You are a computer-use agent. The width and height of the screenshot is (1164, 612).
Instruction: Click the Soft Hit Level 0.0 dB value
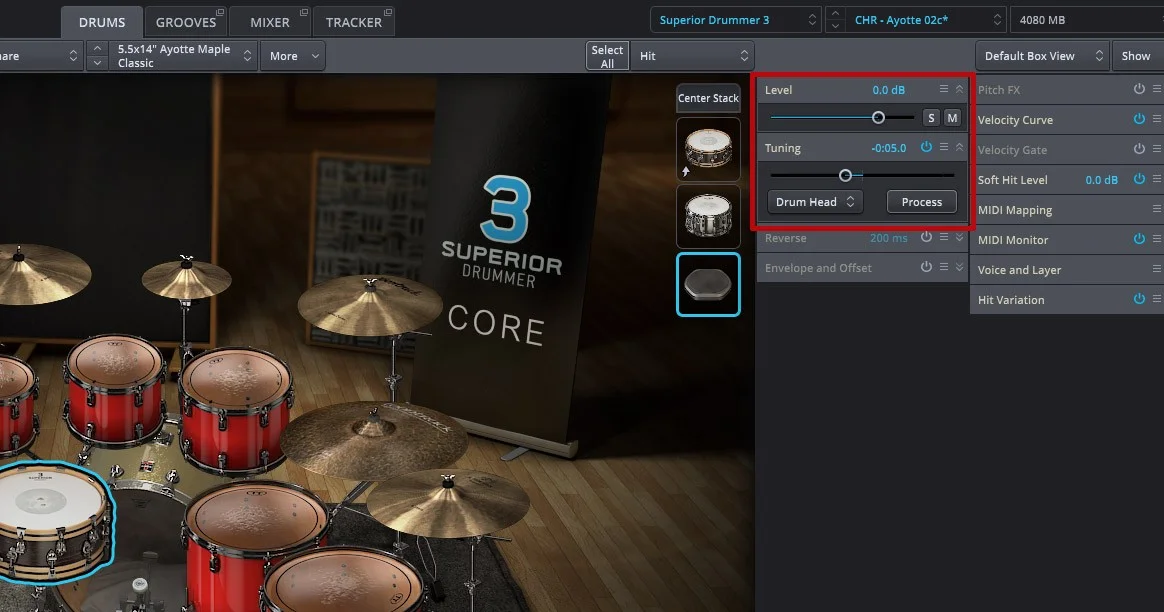[1101, 180]
